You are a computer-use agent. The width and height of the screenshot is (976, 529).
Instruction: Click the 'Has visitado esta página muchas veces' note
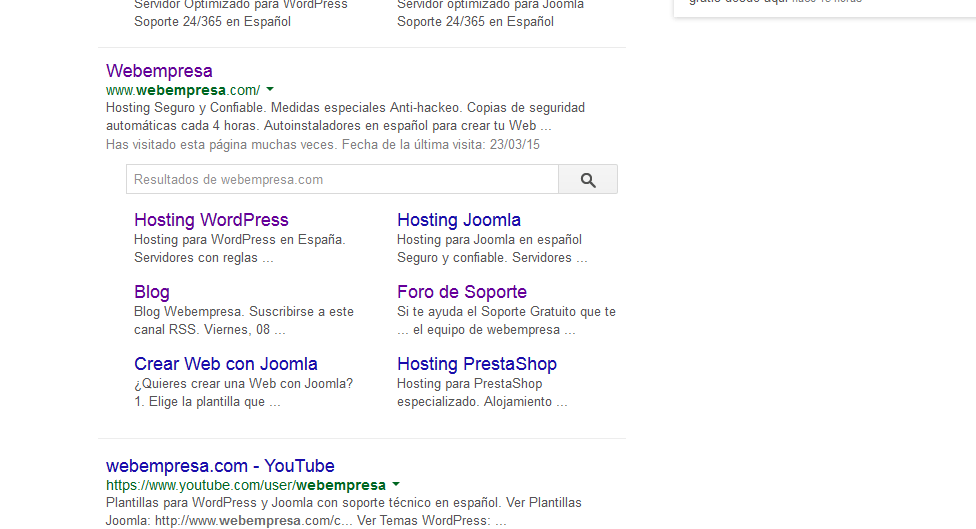322,145
